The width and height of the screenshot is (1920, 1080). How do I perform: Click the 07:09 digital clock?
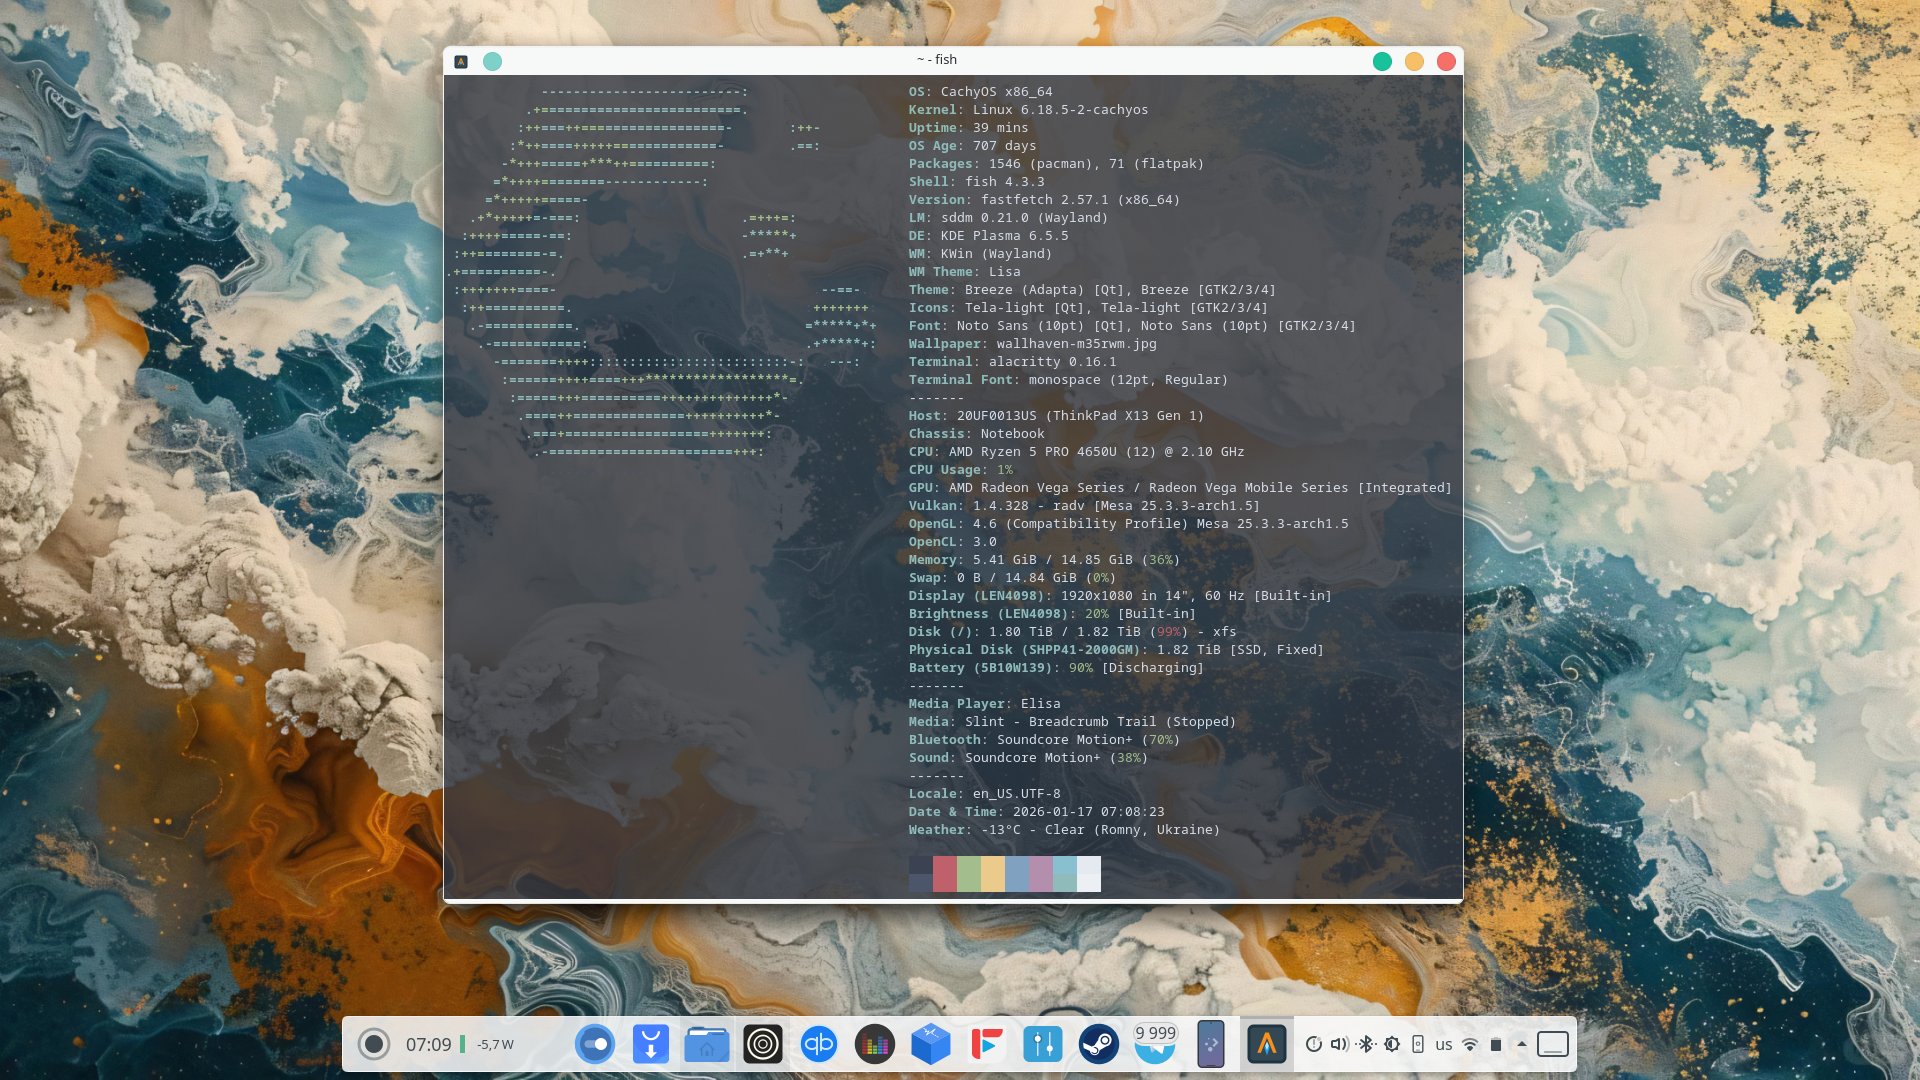tap(428, 1045)
